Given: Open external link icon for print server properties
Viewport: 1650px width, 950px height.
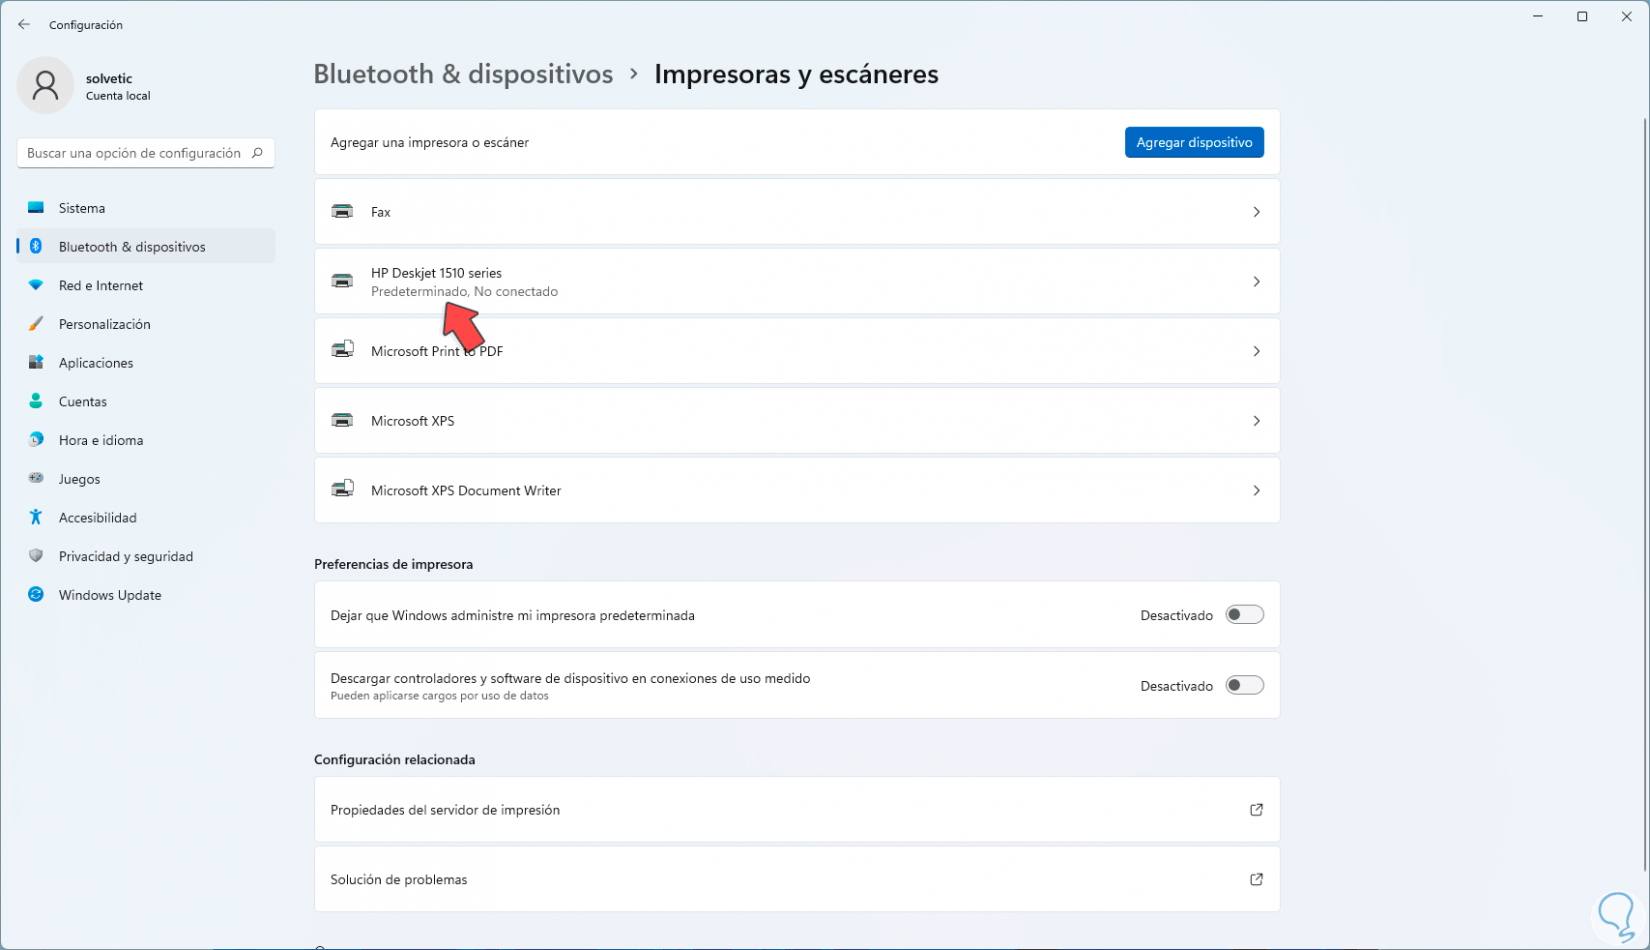Looking at the screenshot, I should coord(1256,810).
